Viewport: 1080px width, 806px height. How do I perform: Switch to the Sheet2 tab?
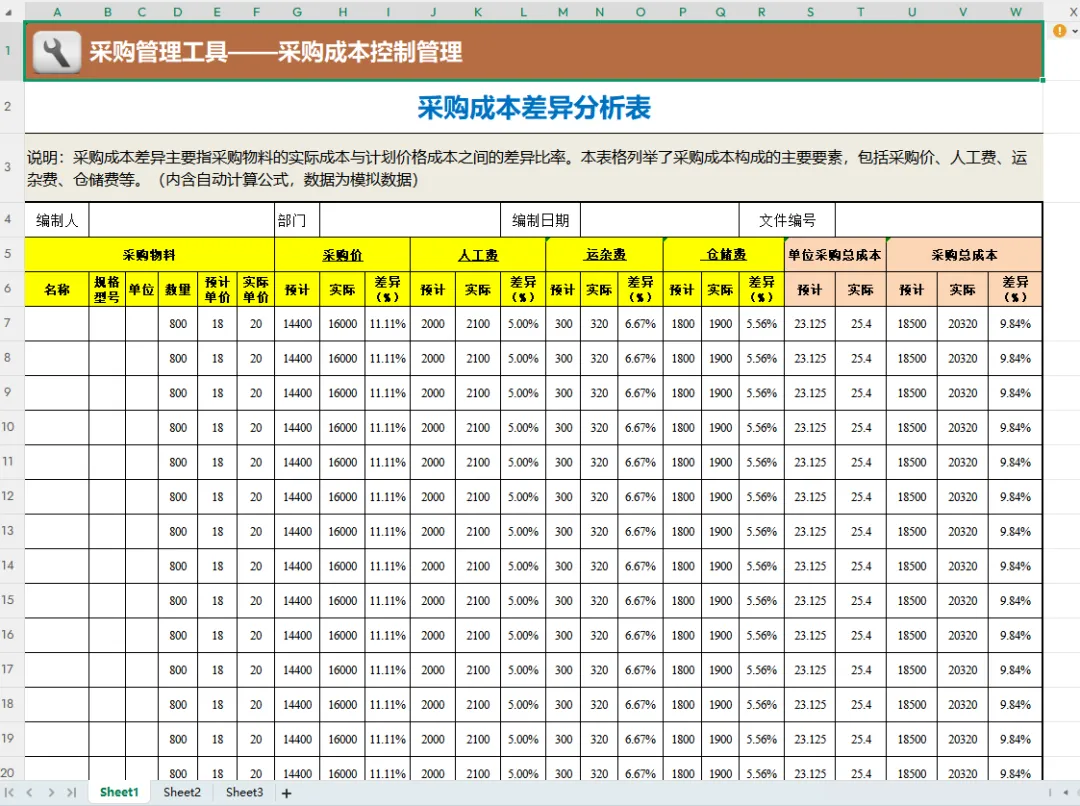click(182, 792)
